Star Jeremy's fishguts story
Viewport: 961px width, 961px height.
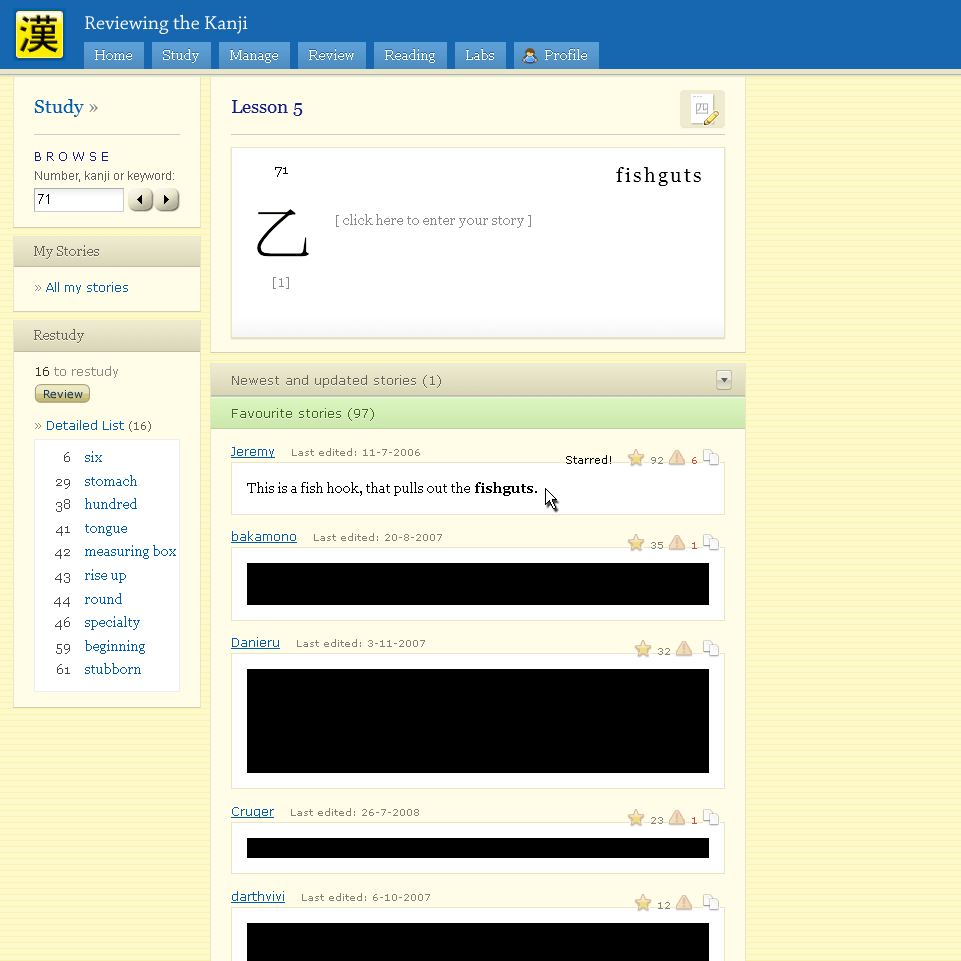636,458
